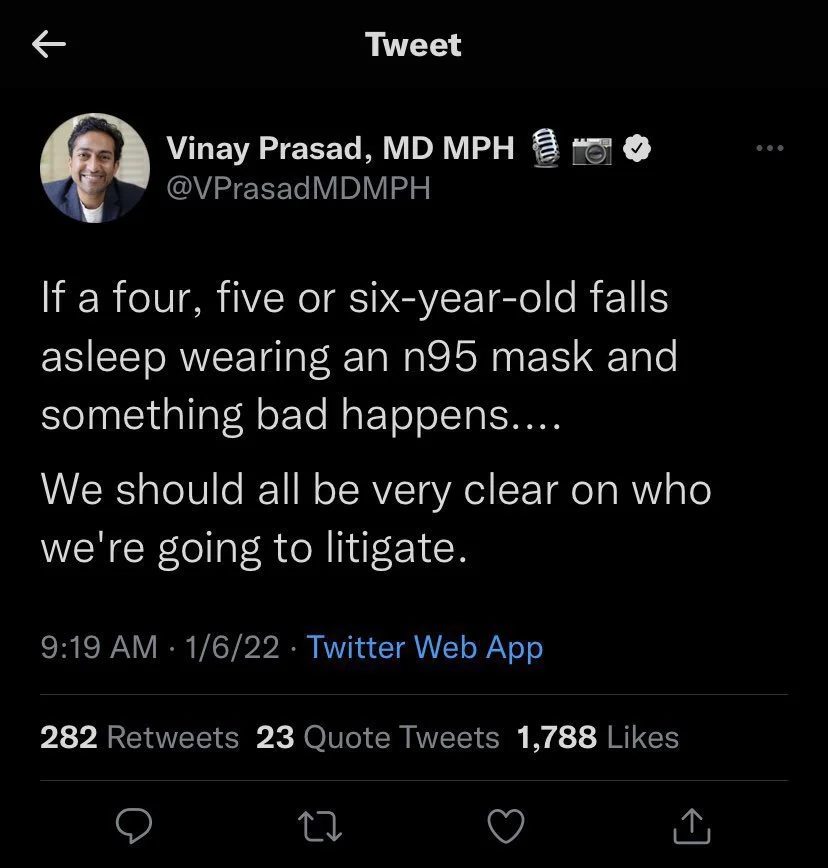Go back using the left arrow
This screenshot has width=828, height=868.
click(x=48, y=44)
